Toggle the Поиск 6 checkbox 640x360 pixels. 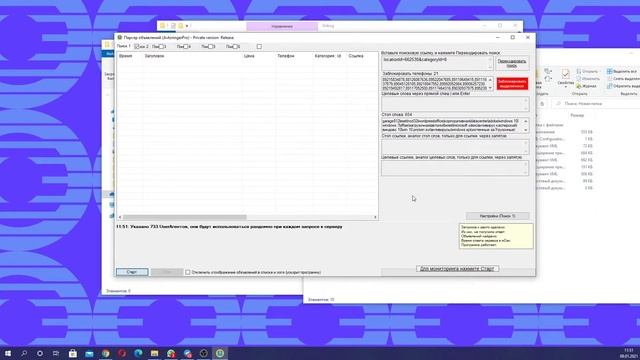click(x=236, y=47)
